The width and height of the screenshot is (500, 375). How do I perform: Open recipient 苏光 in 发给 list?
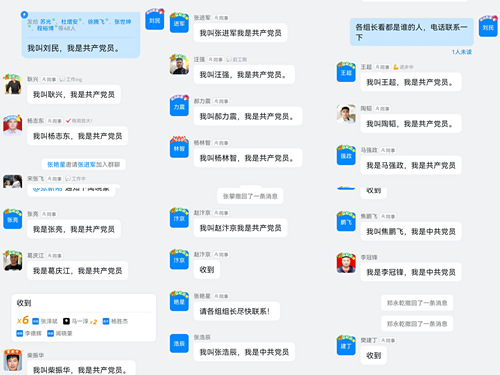tap(46, 22)
